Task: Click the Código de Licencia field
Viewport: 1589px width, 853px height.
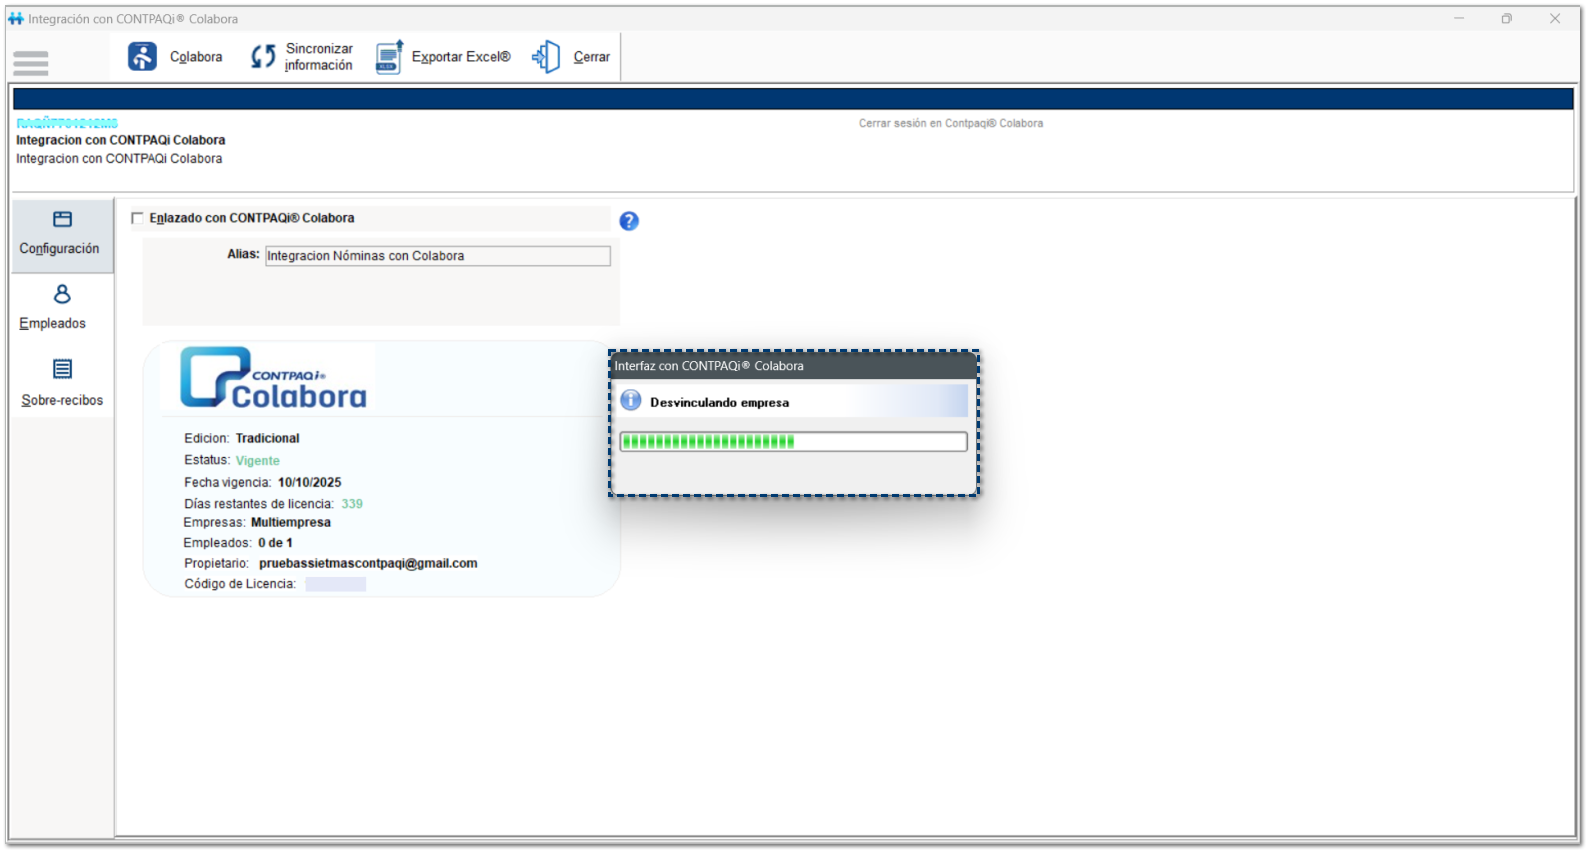Action: (335, 584)
